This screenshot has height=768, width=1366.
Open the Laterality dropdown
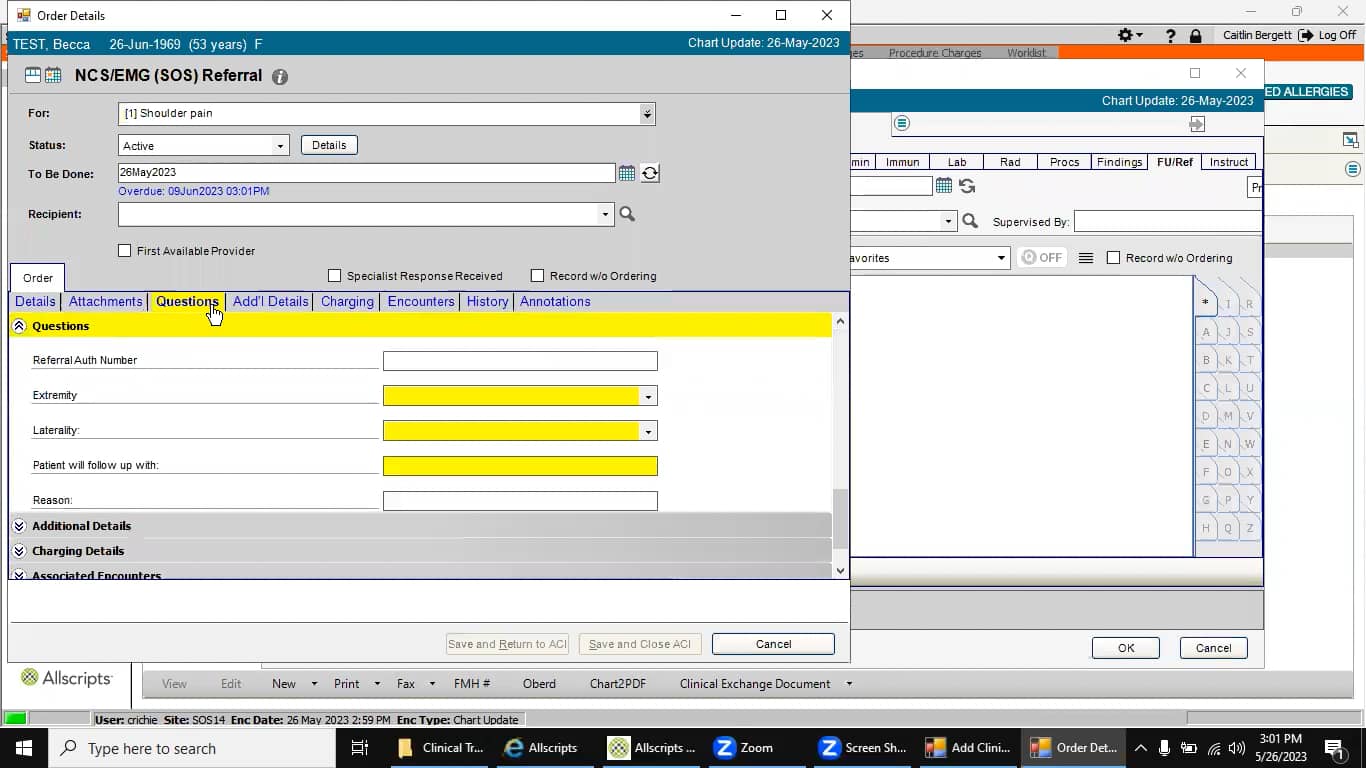point(648,431)
